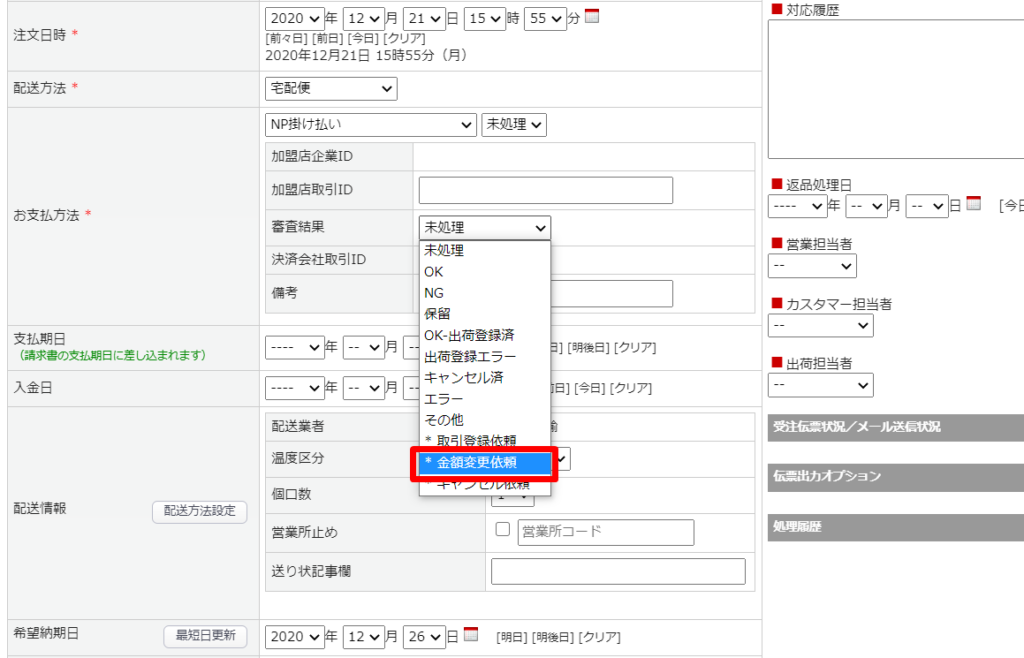Expand the 伝票出力オプション section

click(x=895, y=477)
